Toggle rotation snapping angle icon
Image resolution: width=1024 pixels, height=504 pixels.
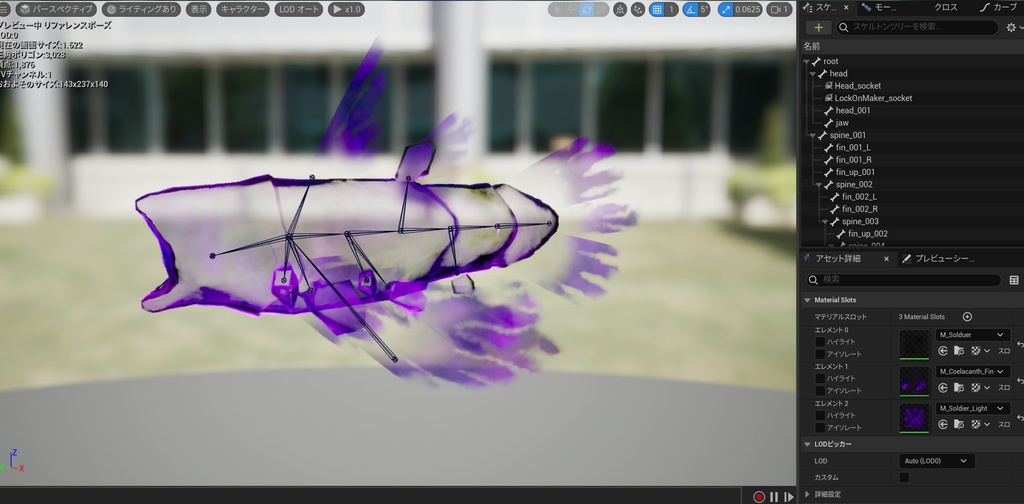point(690,10)
